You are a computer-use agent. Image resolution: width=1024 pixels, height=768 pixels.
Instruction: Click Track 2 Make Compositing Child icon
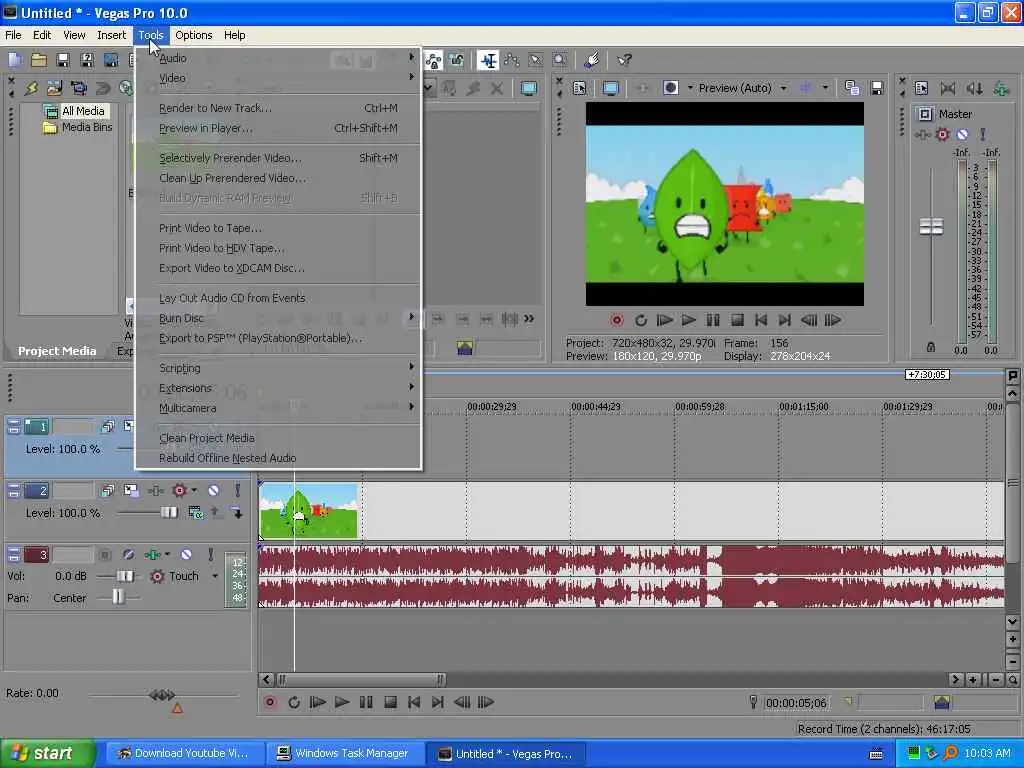coord(236,513)
